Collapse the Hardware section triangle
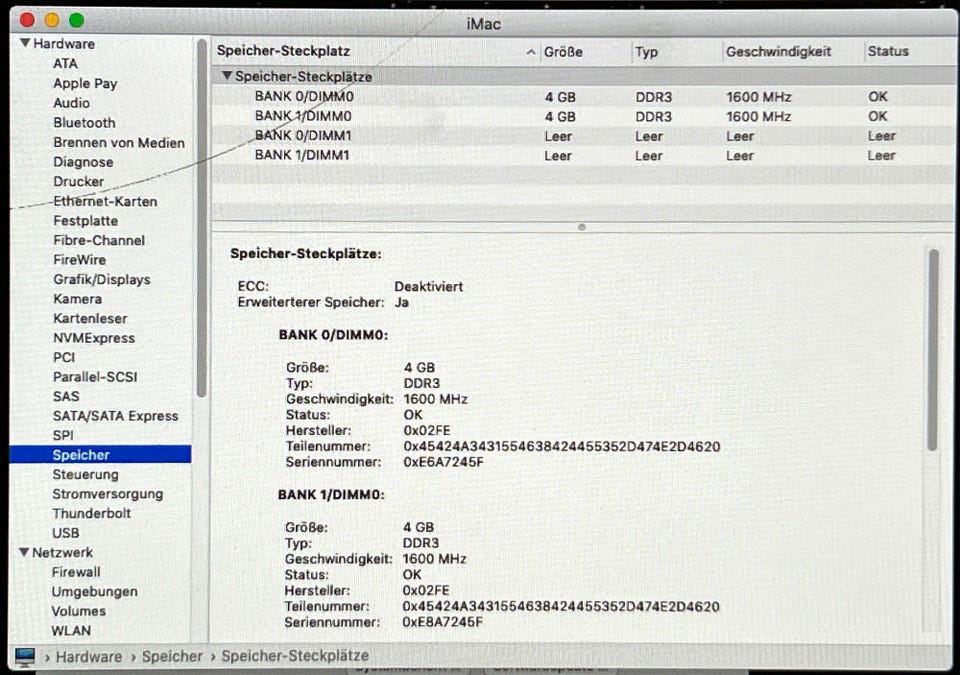Viewport: 960px width, 675px height. pos(25,43)
